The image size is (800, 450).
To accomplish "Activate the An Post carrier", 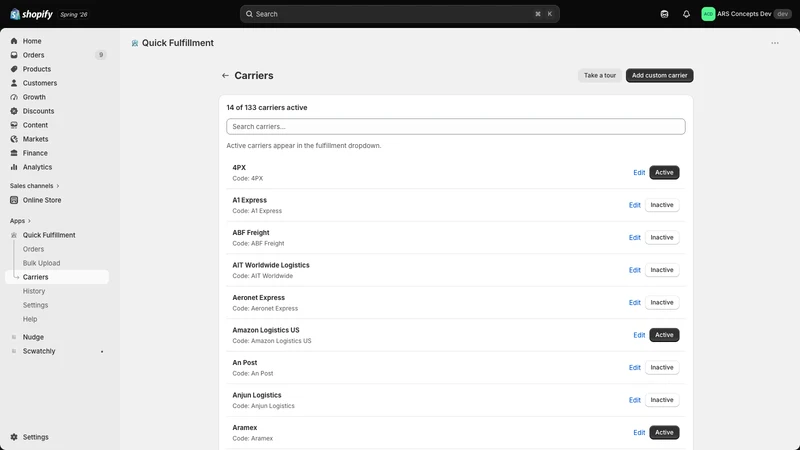I will click(662, 367).
